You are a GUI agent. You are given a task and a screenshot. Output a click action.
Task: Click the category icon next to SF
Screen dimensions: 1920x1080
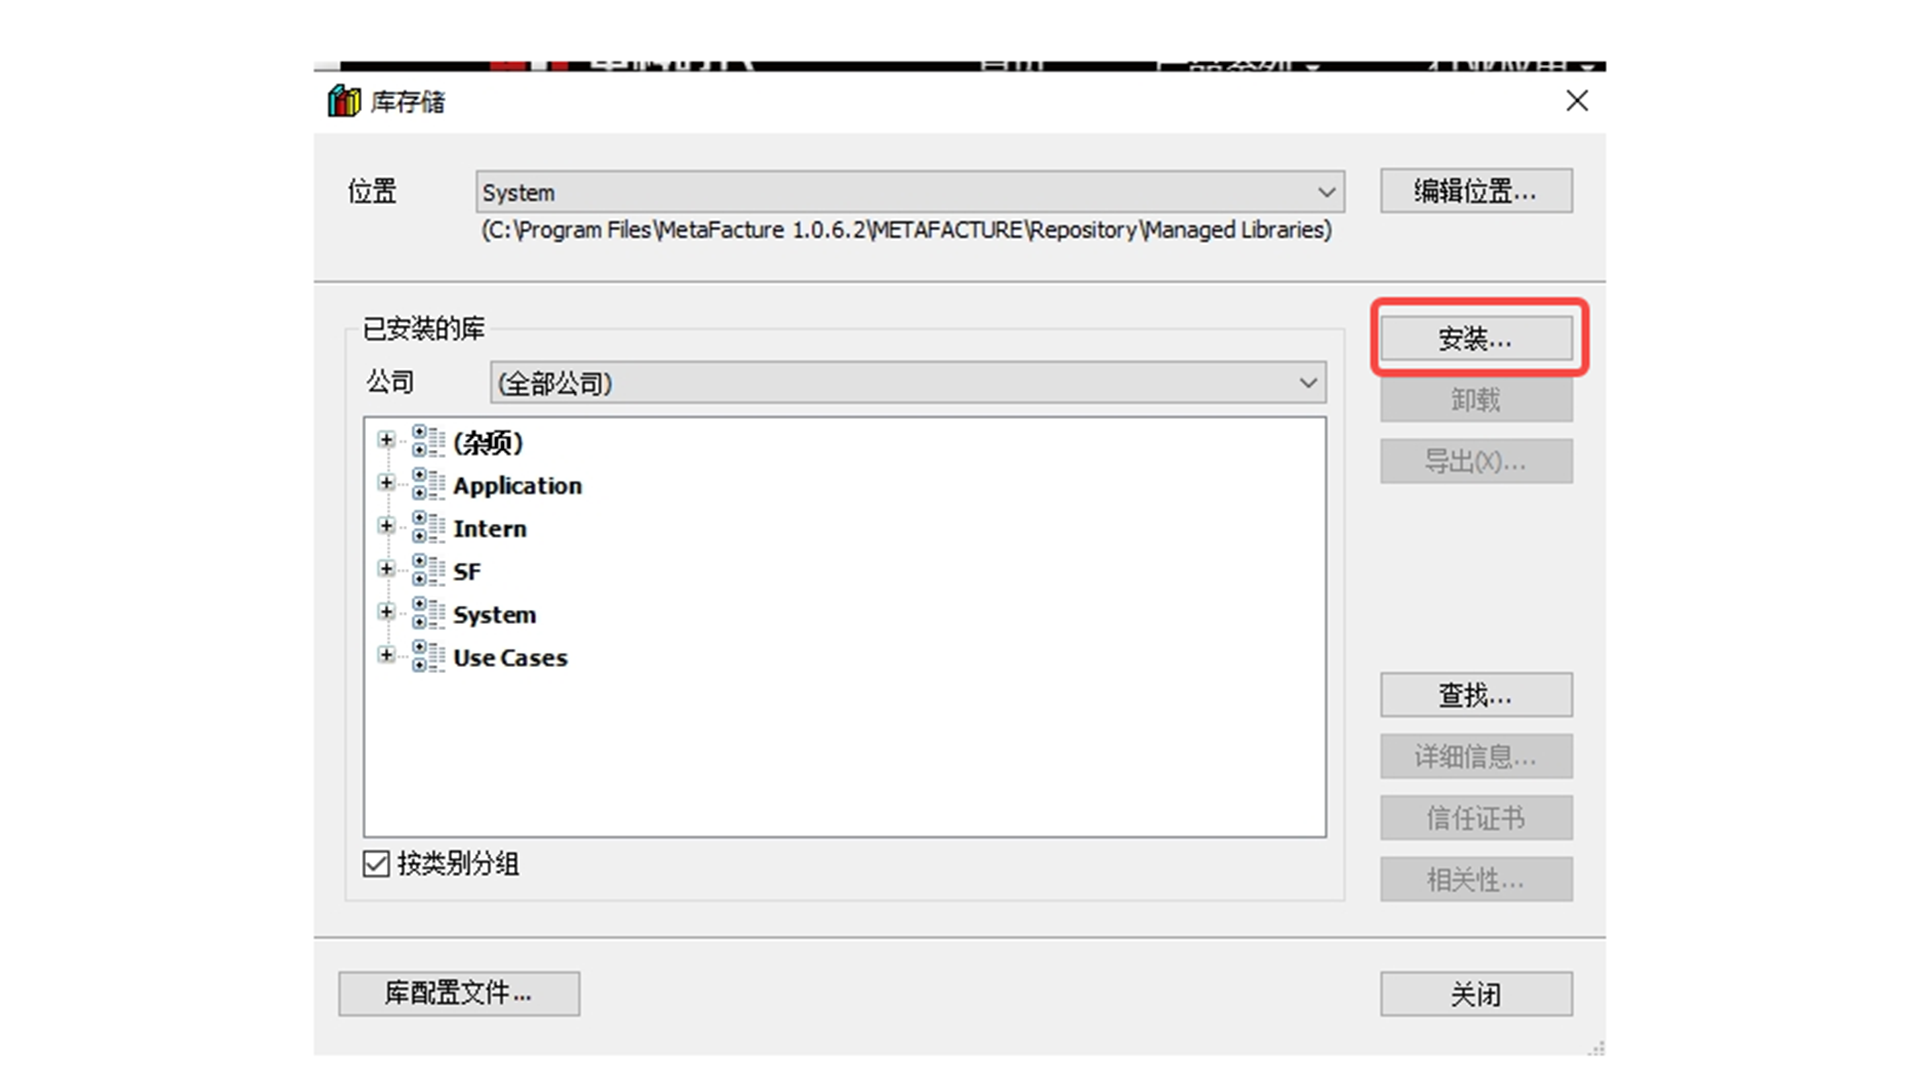tap(428, 570)
